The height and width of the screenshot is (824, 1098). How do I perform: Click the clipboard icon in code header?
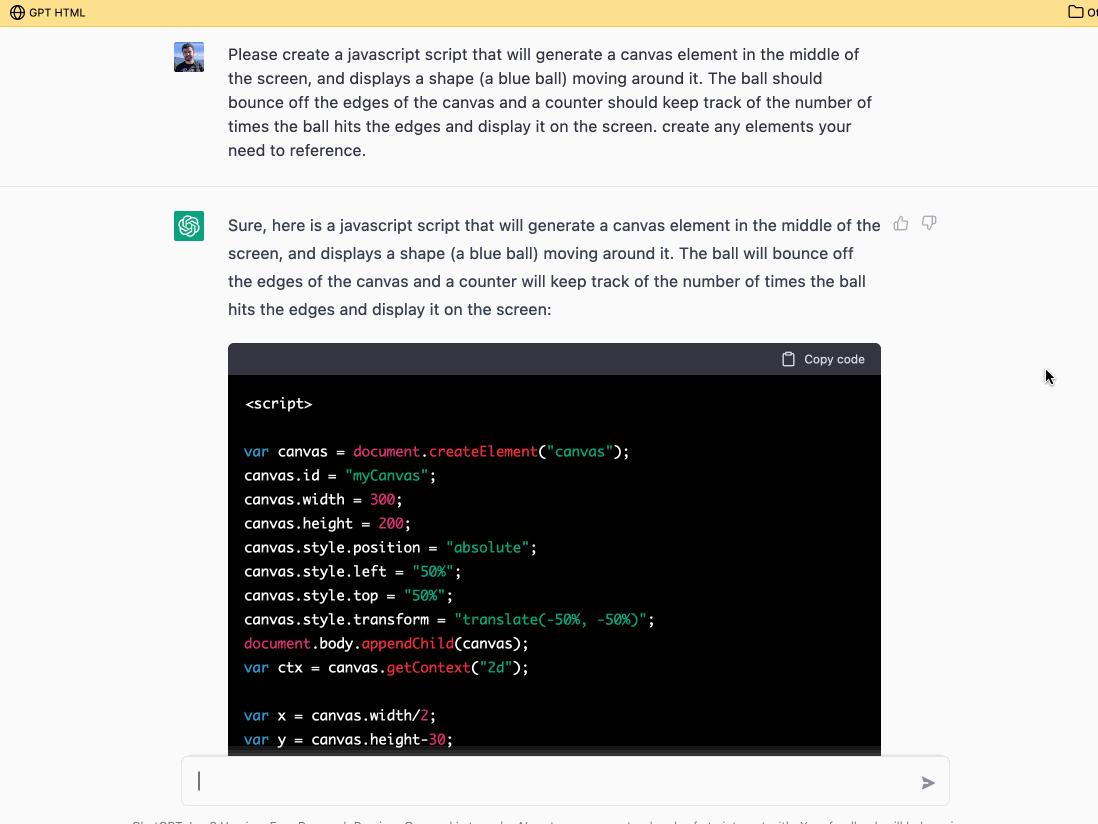(x=788, y=359)
